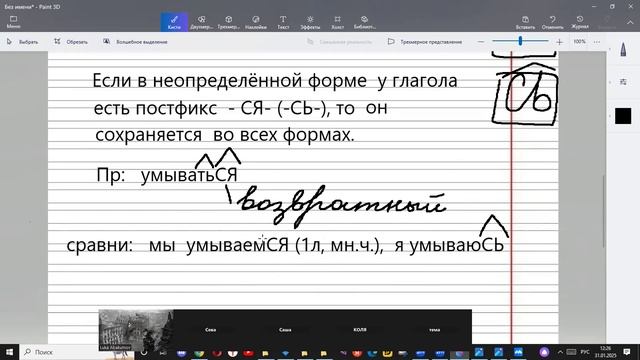Click the canvas vertical scrollbar

click(x=604, y=211)
